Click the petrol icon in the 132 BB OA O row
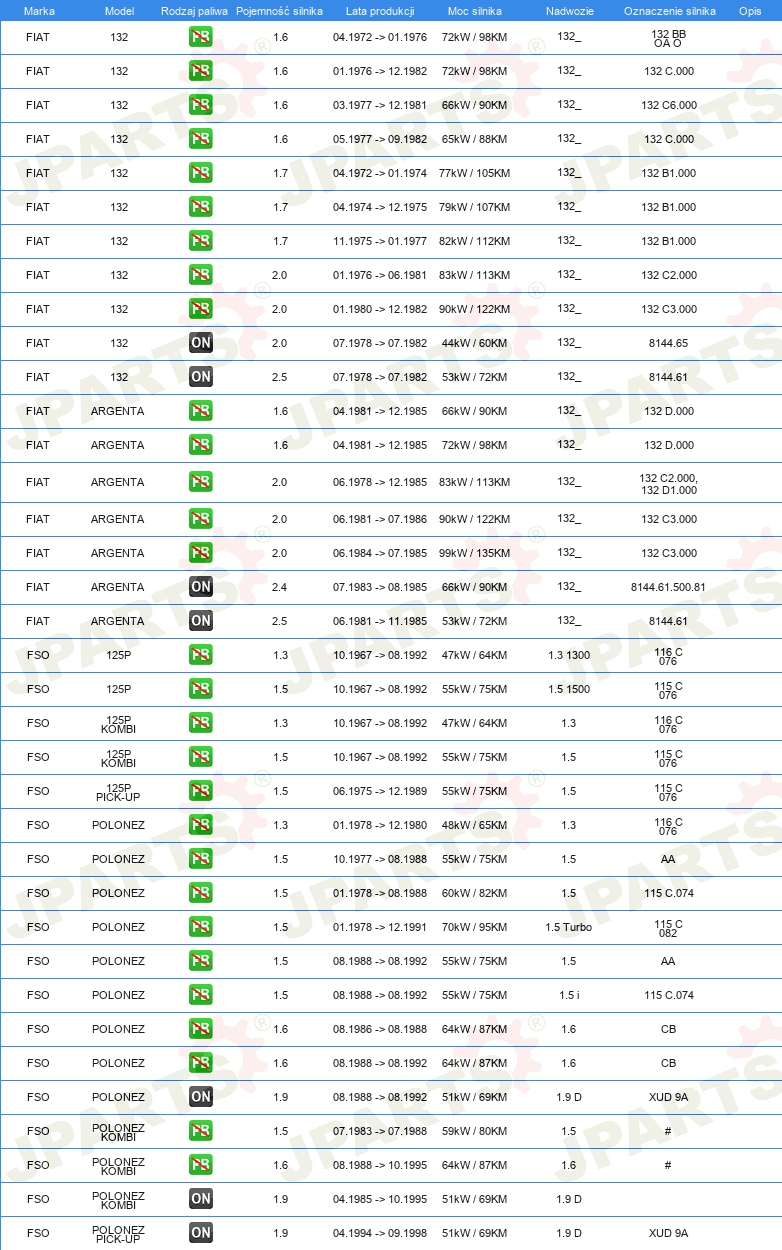 (201, 37)
